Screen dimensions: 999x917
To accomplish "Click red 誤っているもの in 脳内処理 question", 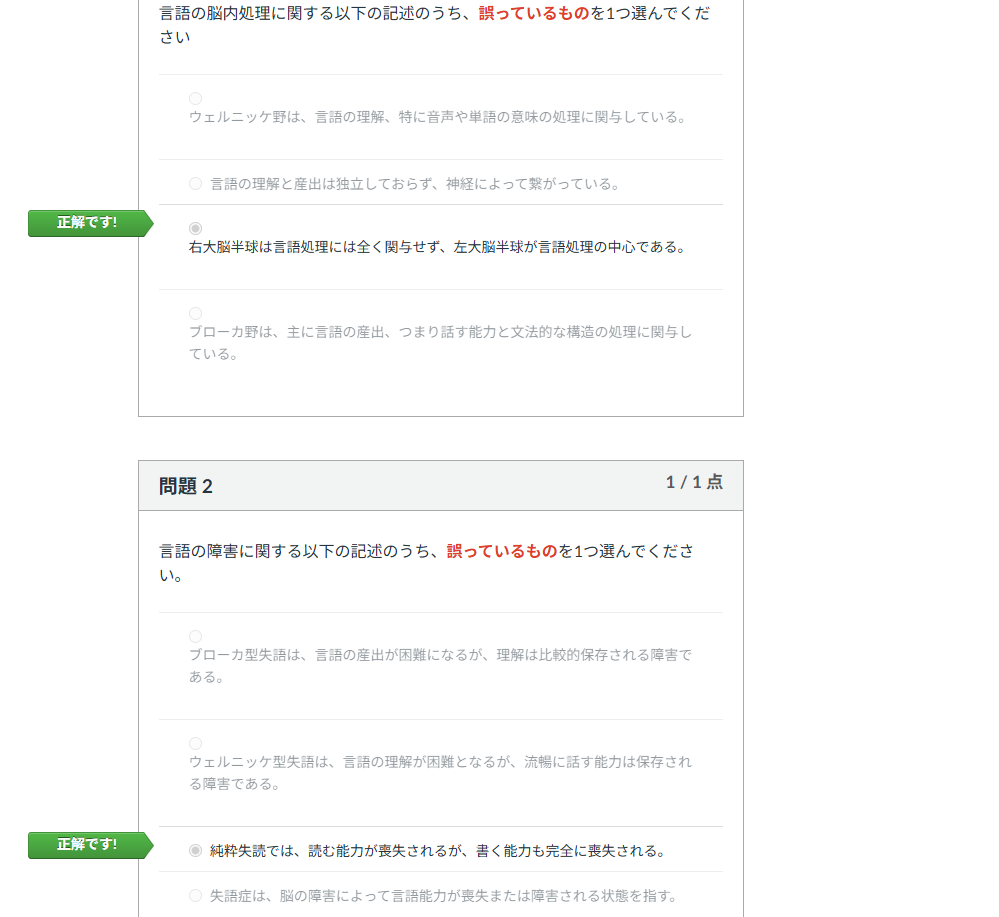I will [x=533, y=15].
